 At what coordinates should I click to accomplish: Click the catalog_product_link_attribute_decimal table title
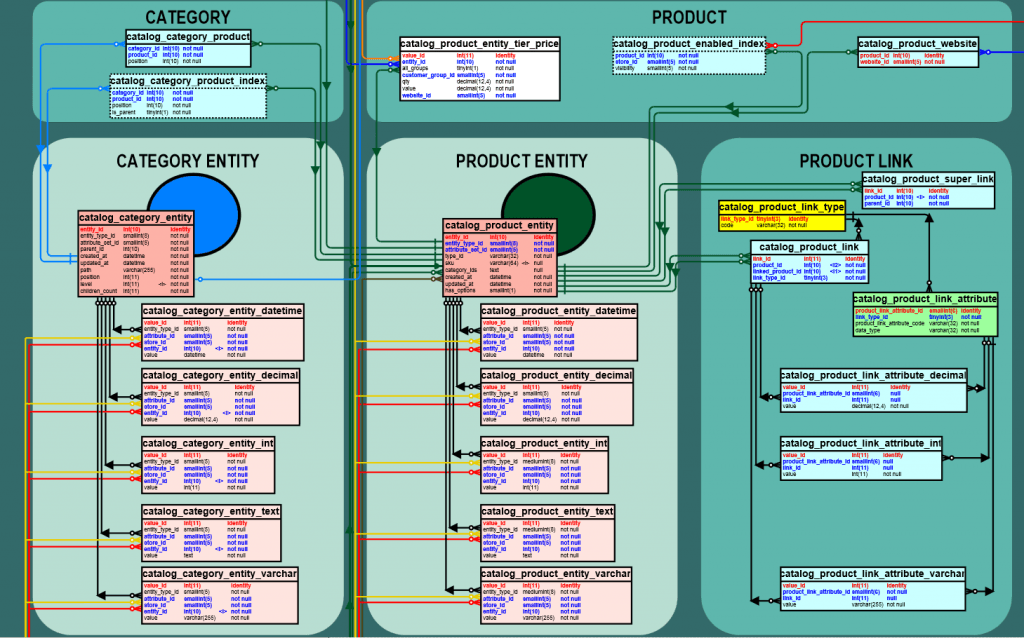[x=873, y=375]
